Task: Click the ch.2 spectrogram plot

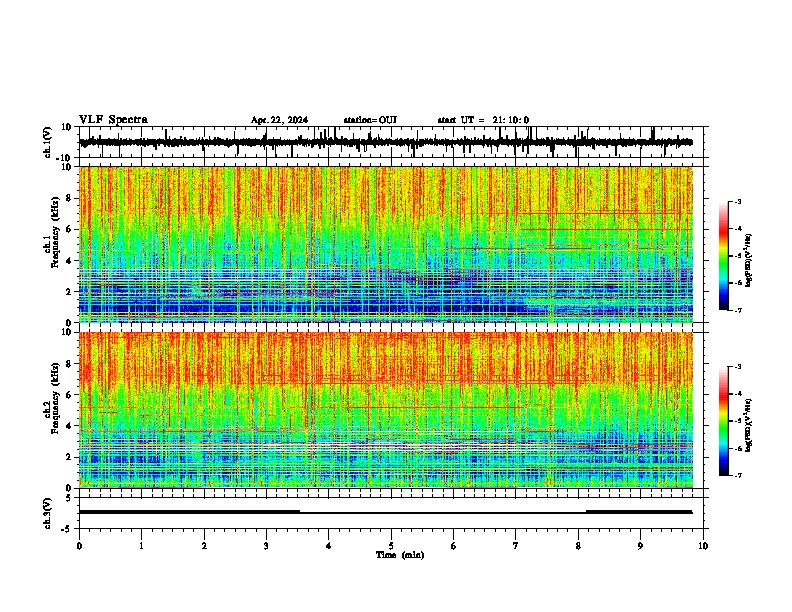Action: 386,410
